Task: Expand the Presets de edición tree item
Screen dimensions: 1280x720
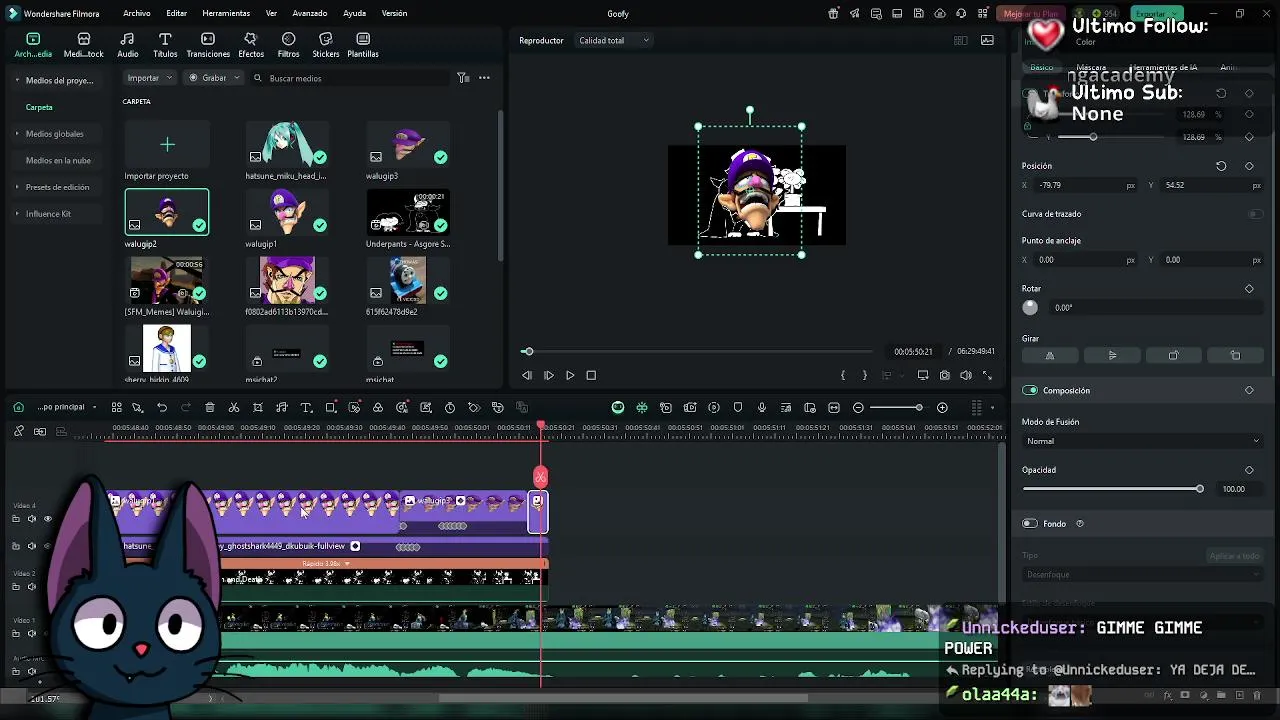Action: click(17, 187)
